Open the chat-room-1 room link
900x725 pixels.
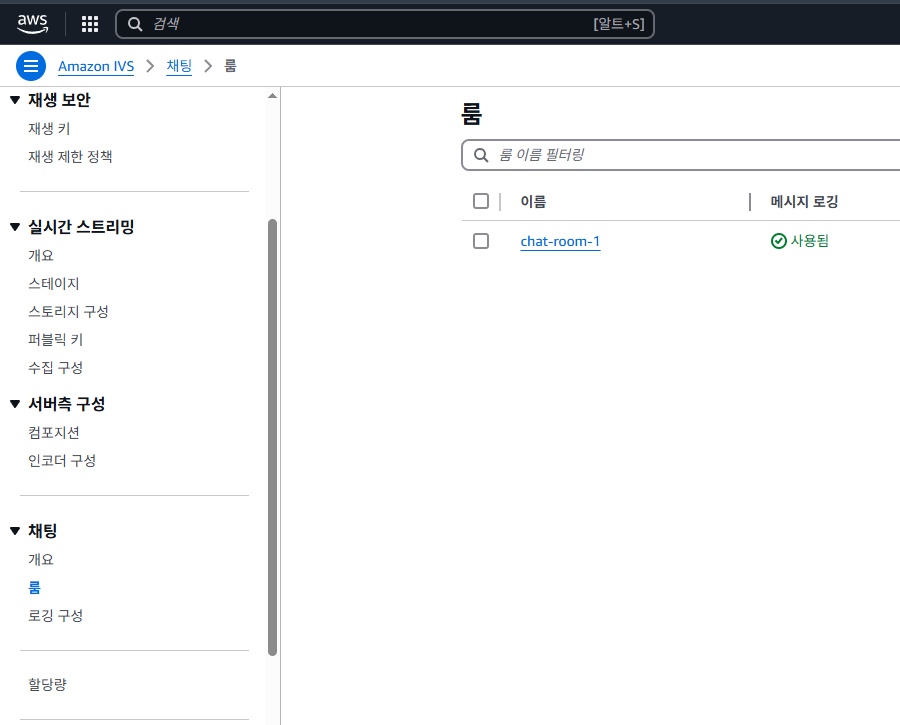(x=560, y=241)
